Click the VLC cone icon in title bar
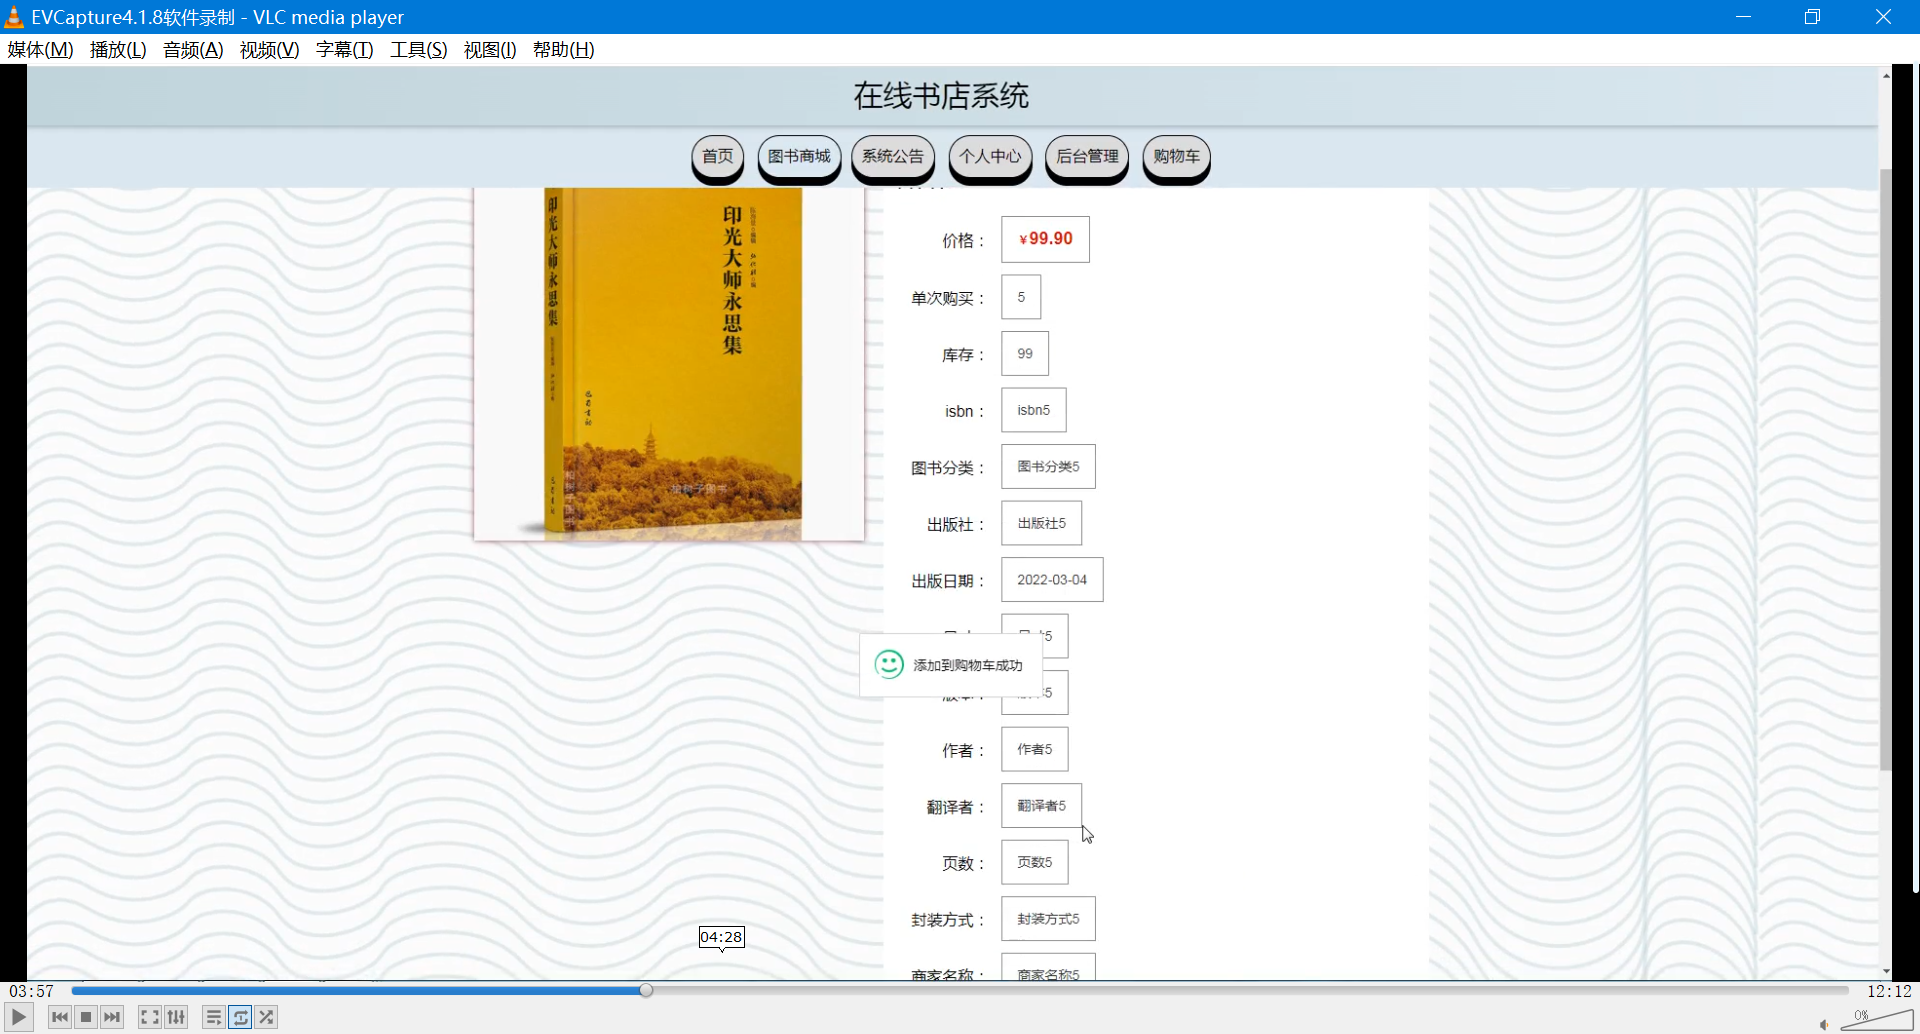The height and width of the screenshot is (1034, 1920). (x=14, y=16)
